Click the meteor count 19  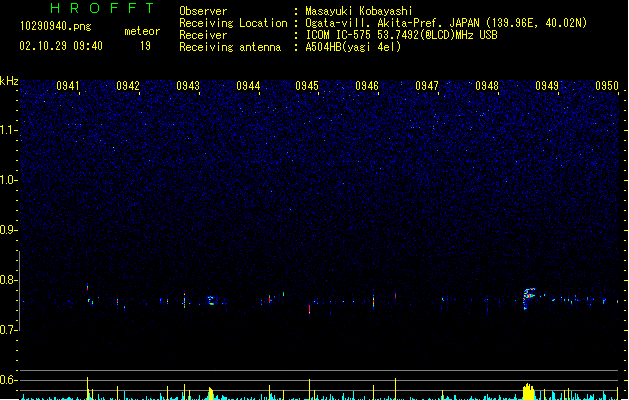point(145,46)
